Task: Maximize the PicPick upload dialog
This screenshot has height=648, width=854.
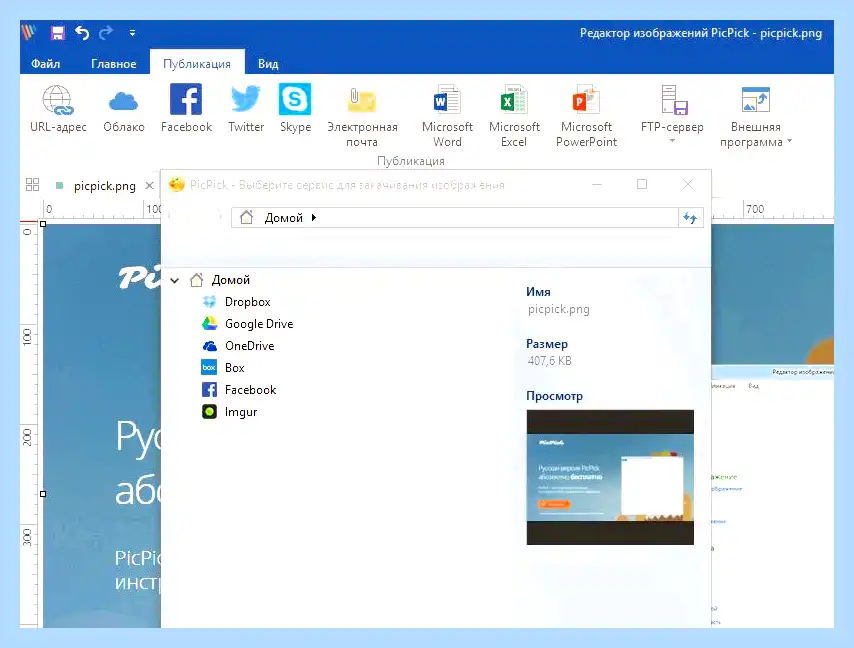Action: point(642,184)
